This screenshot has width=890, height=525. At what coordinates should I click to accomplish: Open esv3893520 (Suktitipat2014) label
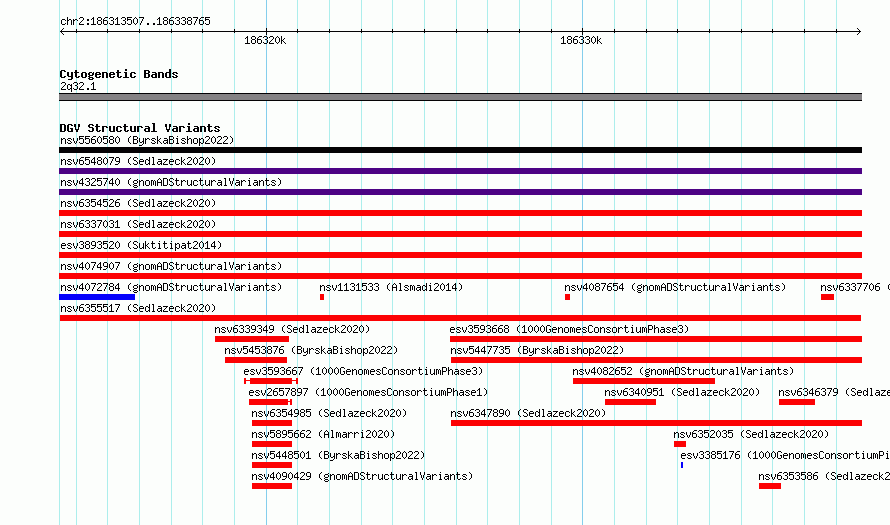click(x=141, y=245)
